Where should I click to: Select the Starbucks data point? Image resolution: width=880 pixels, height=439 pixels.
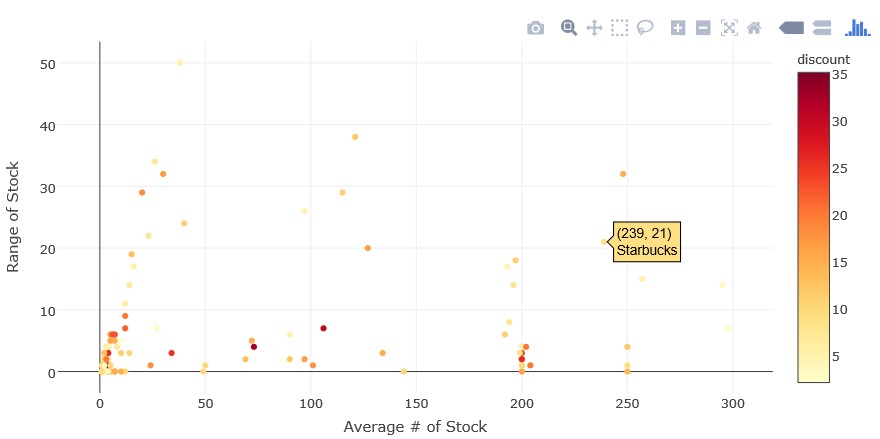(x=604, y=242)
